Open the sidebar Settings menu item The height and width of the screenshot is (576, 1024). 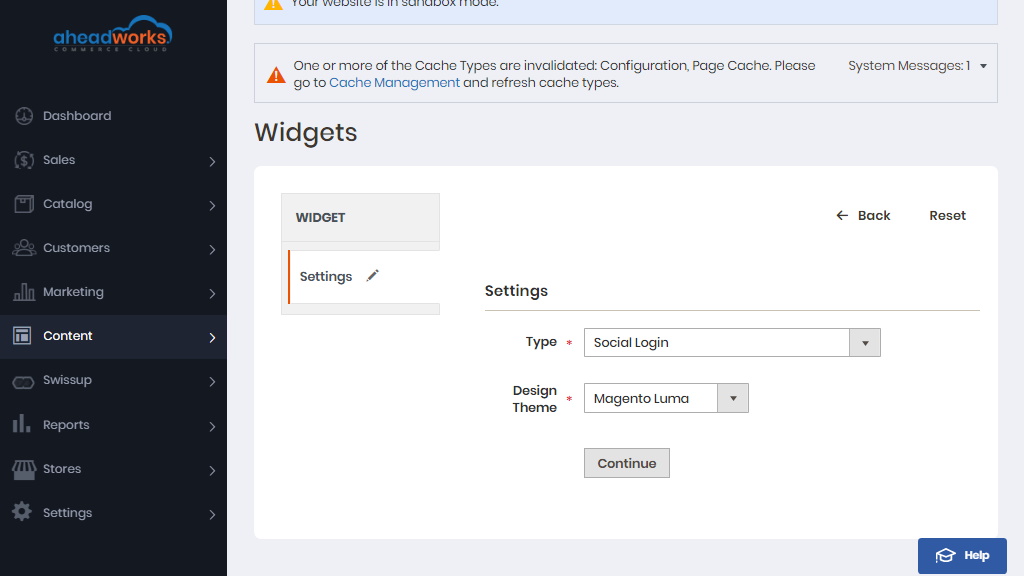(113, 513)
